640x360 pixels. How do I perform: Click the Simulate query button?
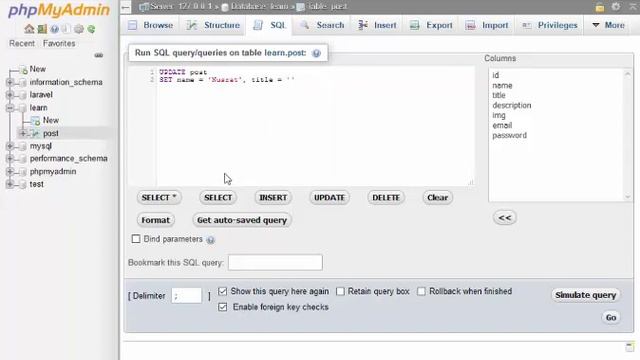pos(585,295)
